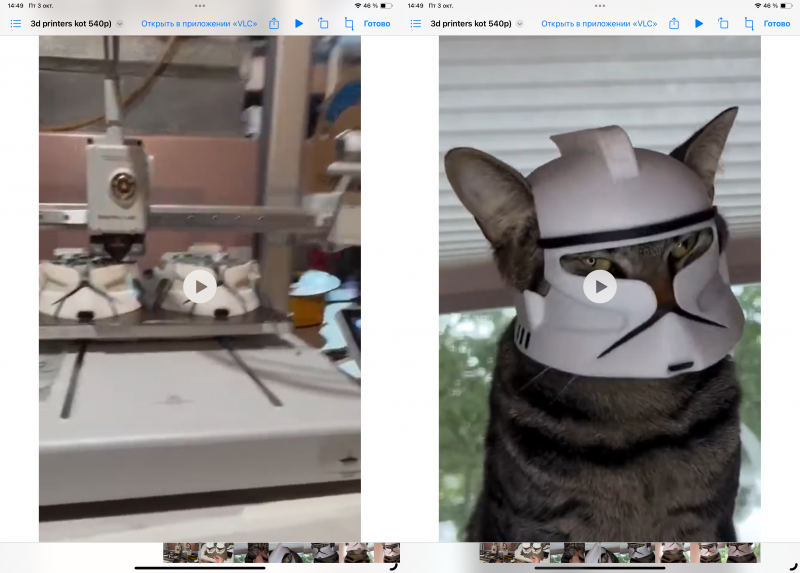Open multitasking dots menu atop right pane

(x=600, y=5)
